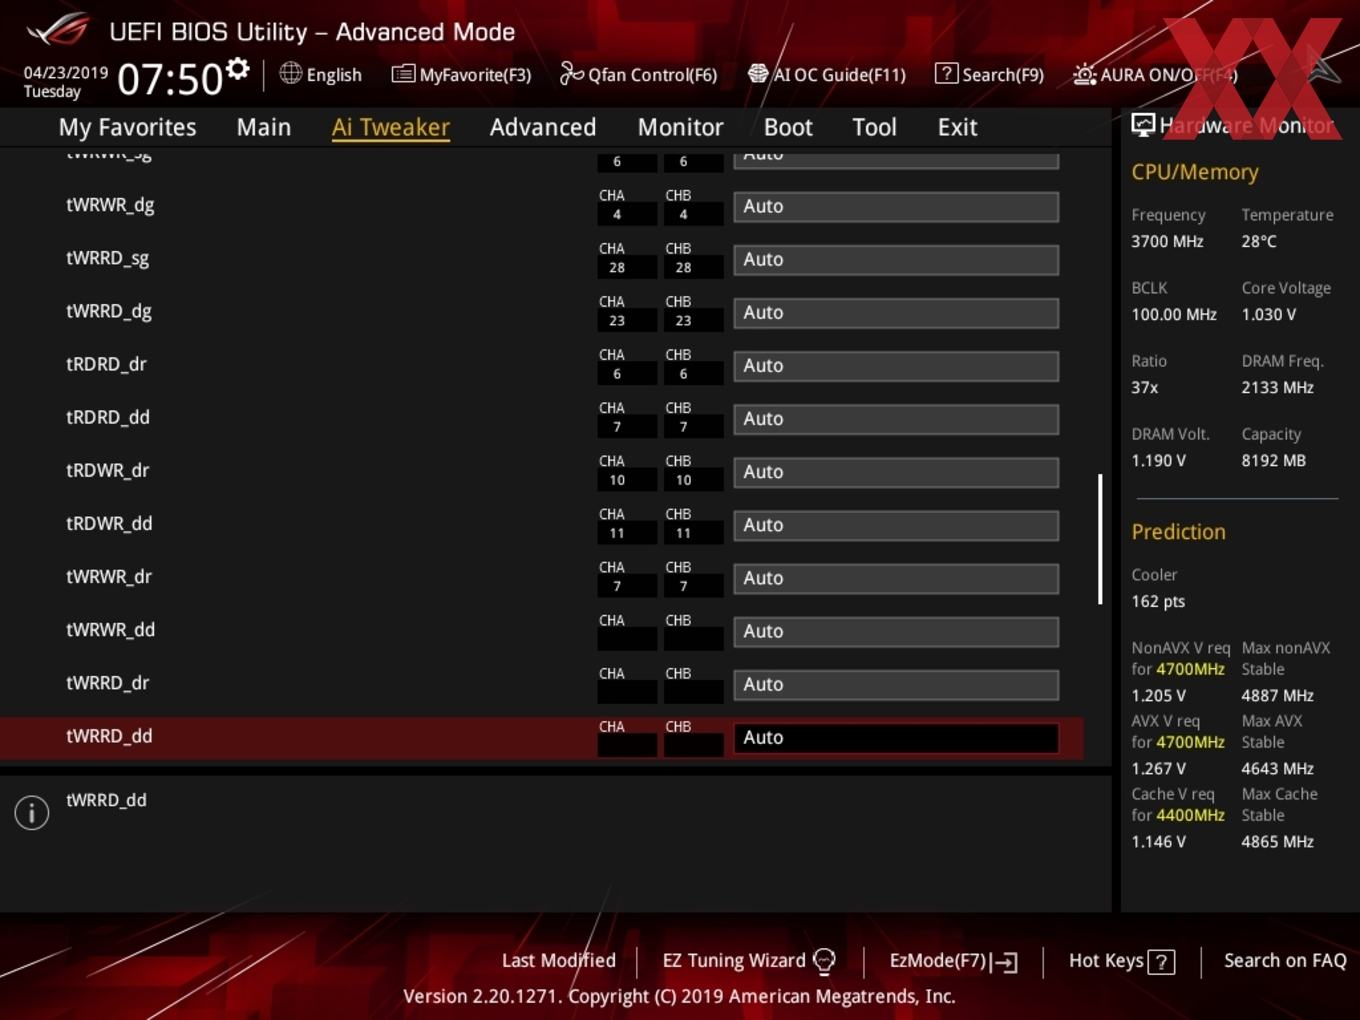The width and height of the screenshot is (1360, 1020).
Task: Click the 4887 MHz Max nonAVX value
Action: [1277, 695]
